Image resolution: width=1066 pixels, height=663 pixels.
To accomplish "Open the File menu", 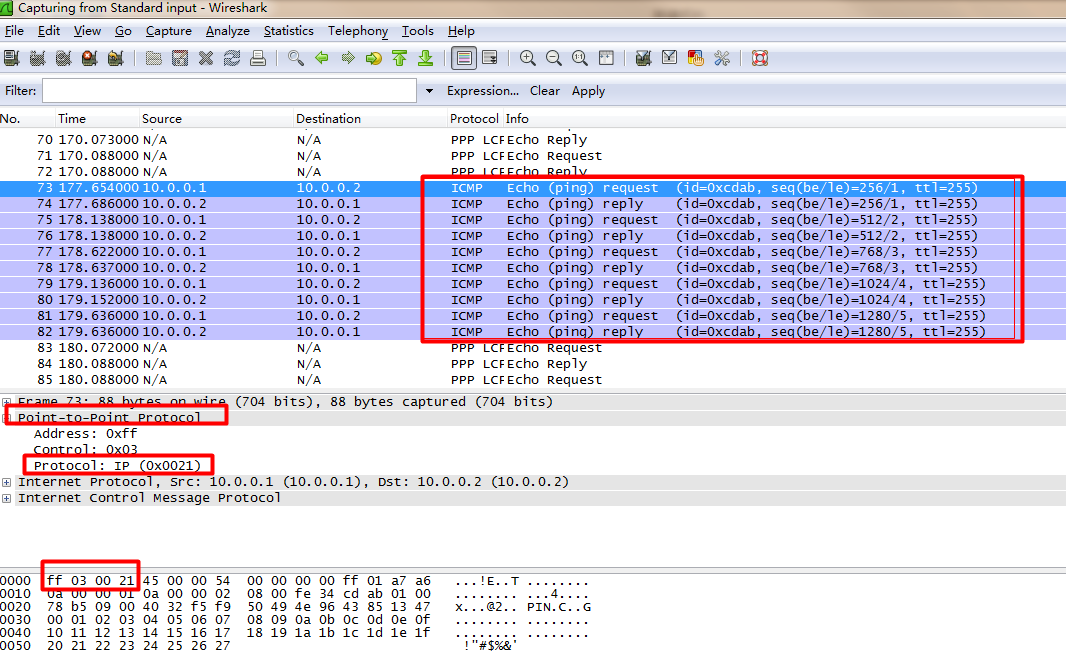I will pyautogui.click(x=14, y=31).
